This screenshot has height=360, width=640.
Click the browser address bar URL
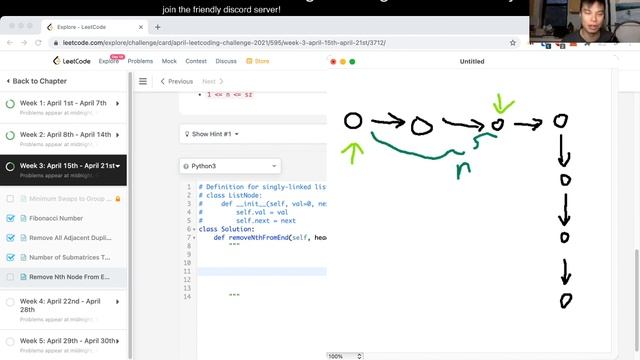click(x=224, y=43)
